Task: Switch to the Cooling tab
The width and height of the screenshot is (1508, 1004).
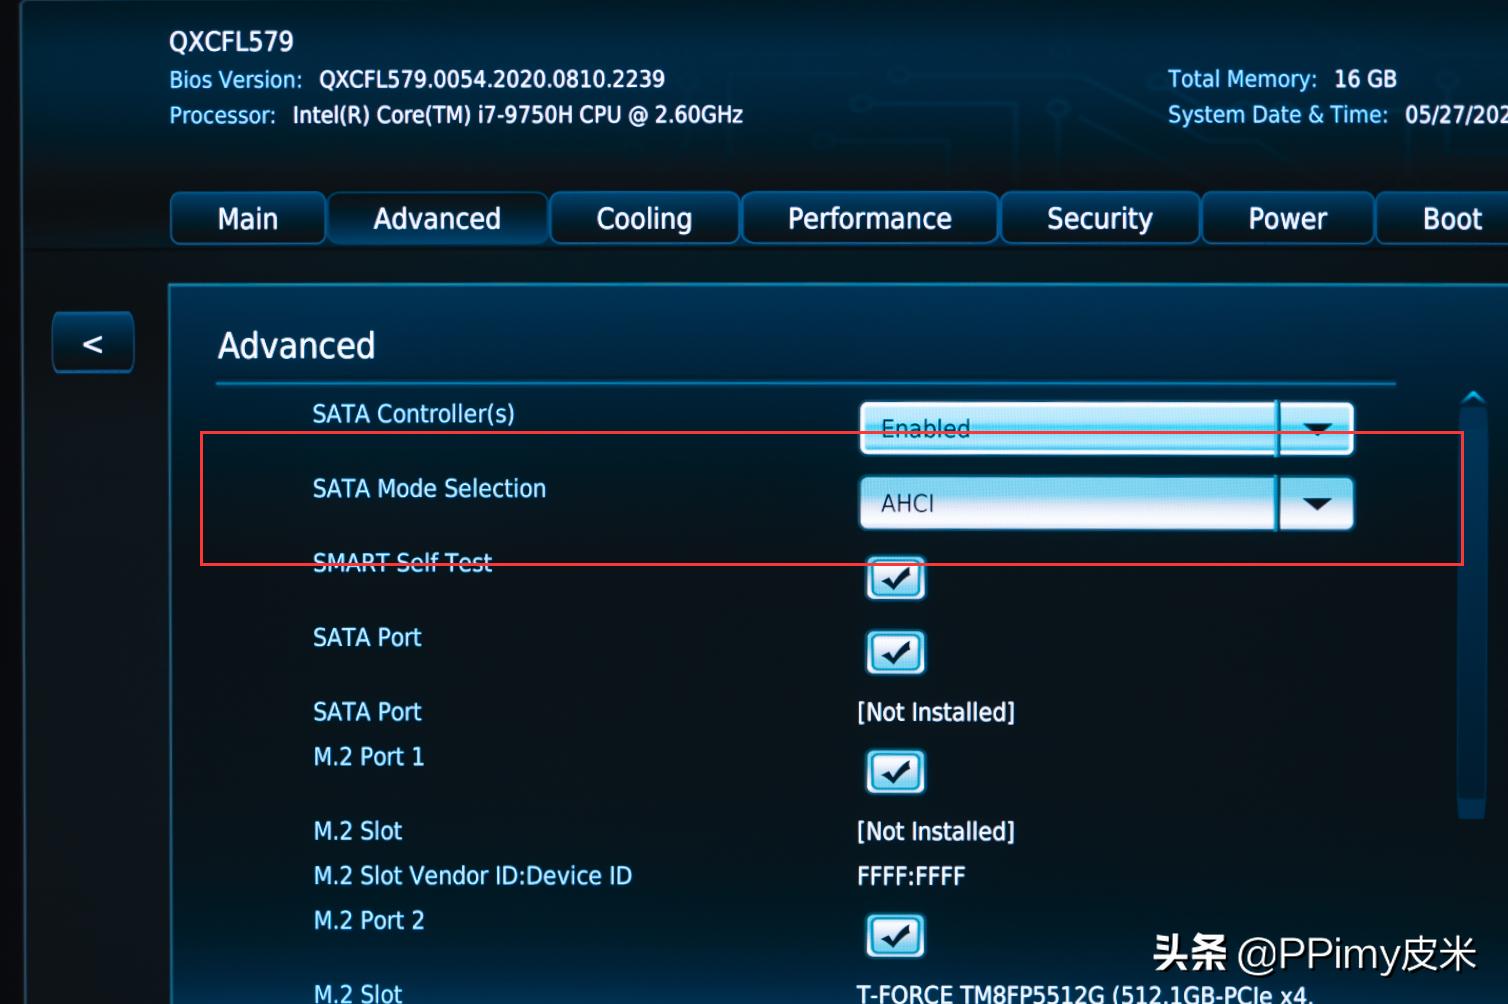Action: tap(644, 219)
